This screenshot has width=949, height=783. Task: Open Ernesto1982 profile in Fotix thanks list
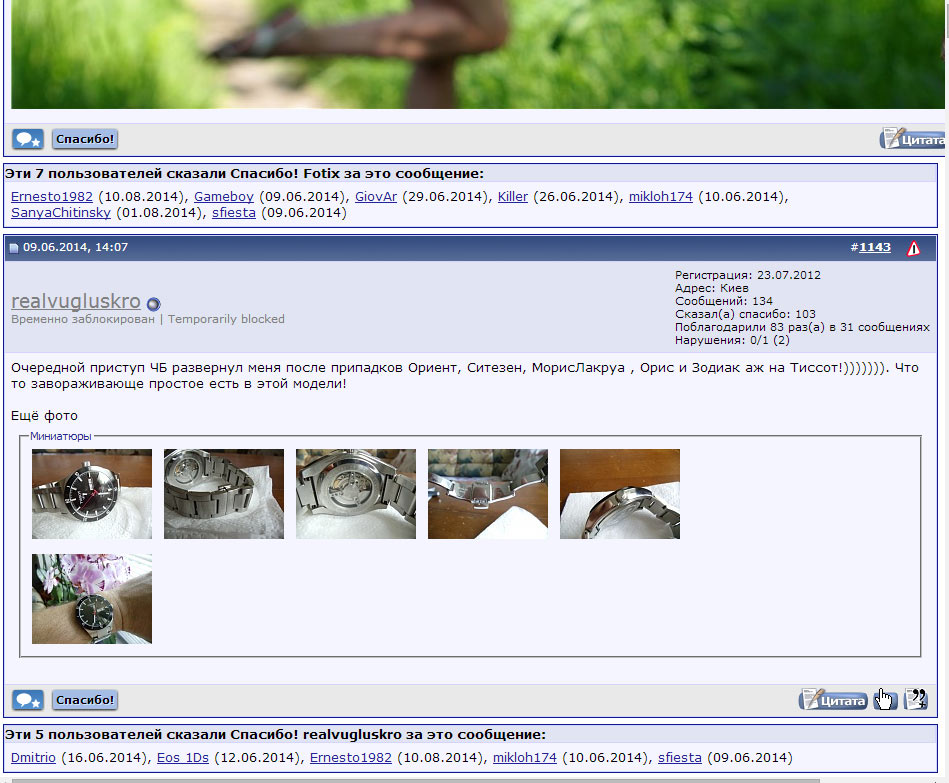coord(52,197)
